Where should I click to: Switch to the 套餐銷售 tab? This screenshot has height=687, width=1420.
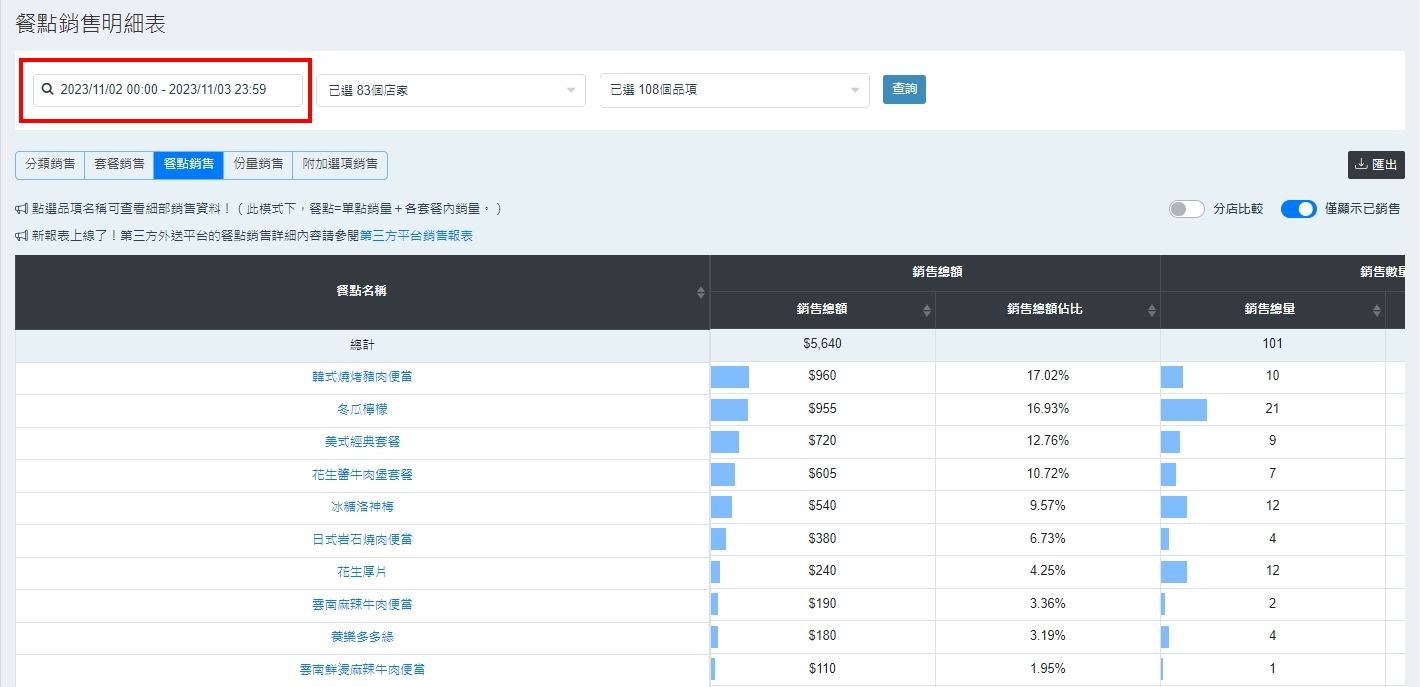(x=119, y=164)
